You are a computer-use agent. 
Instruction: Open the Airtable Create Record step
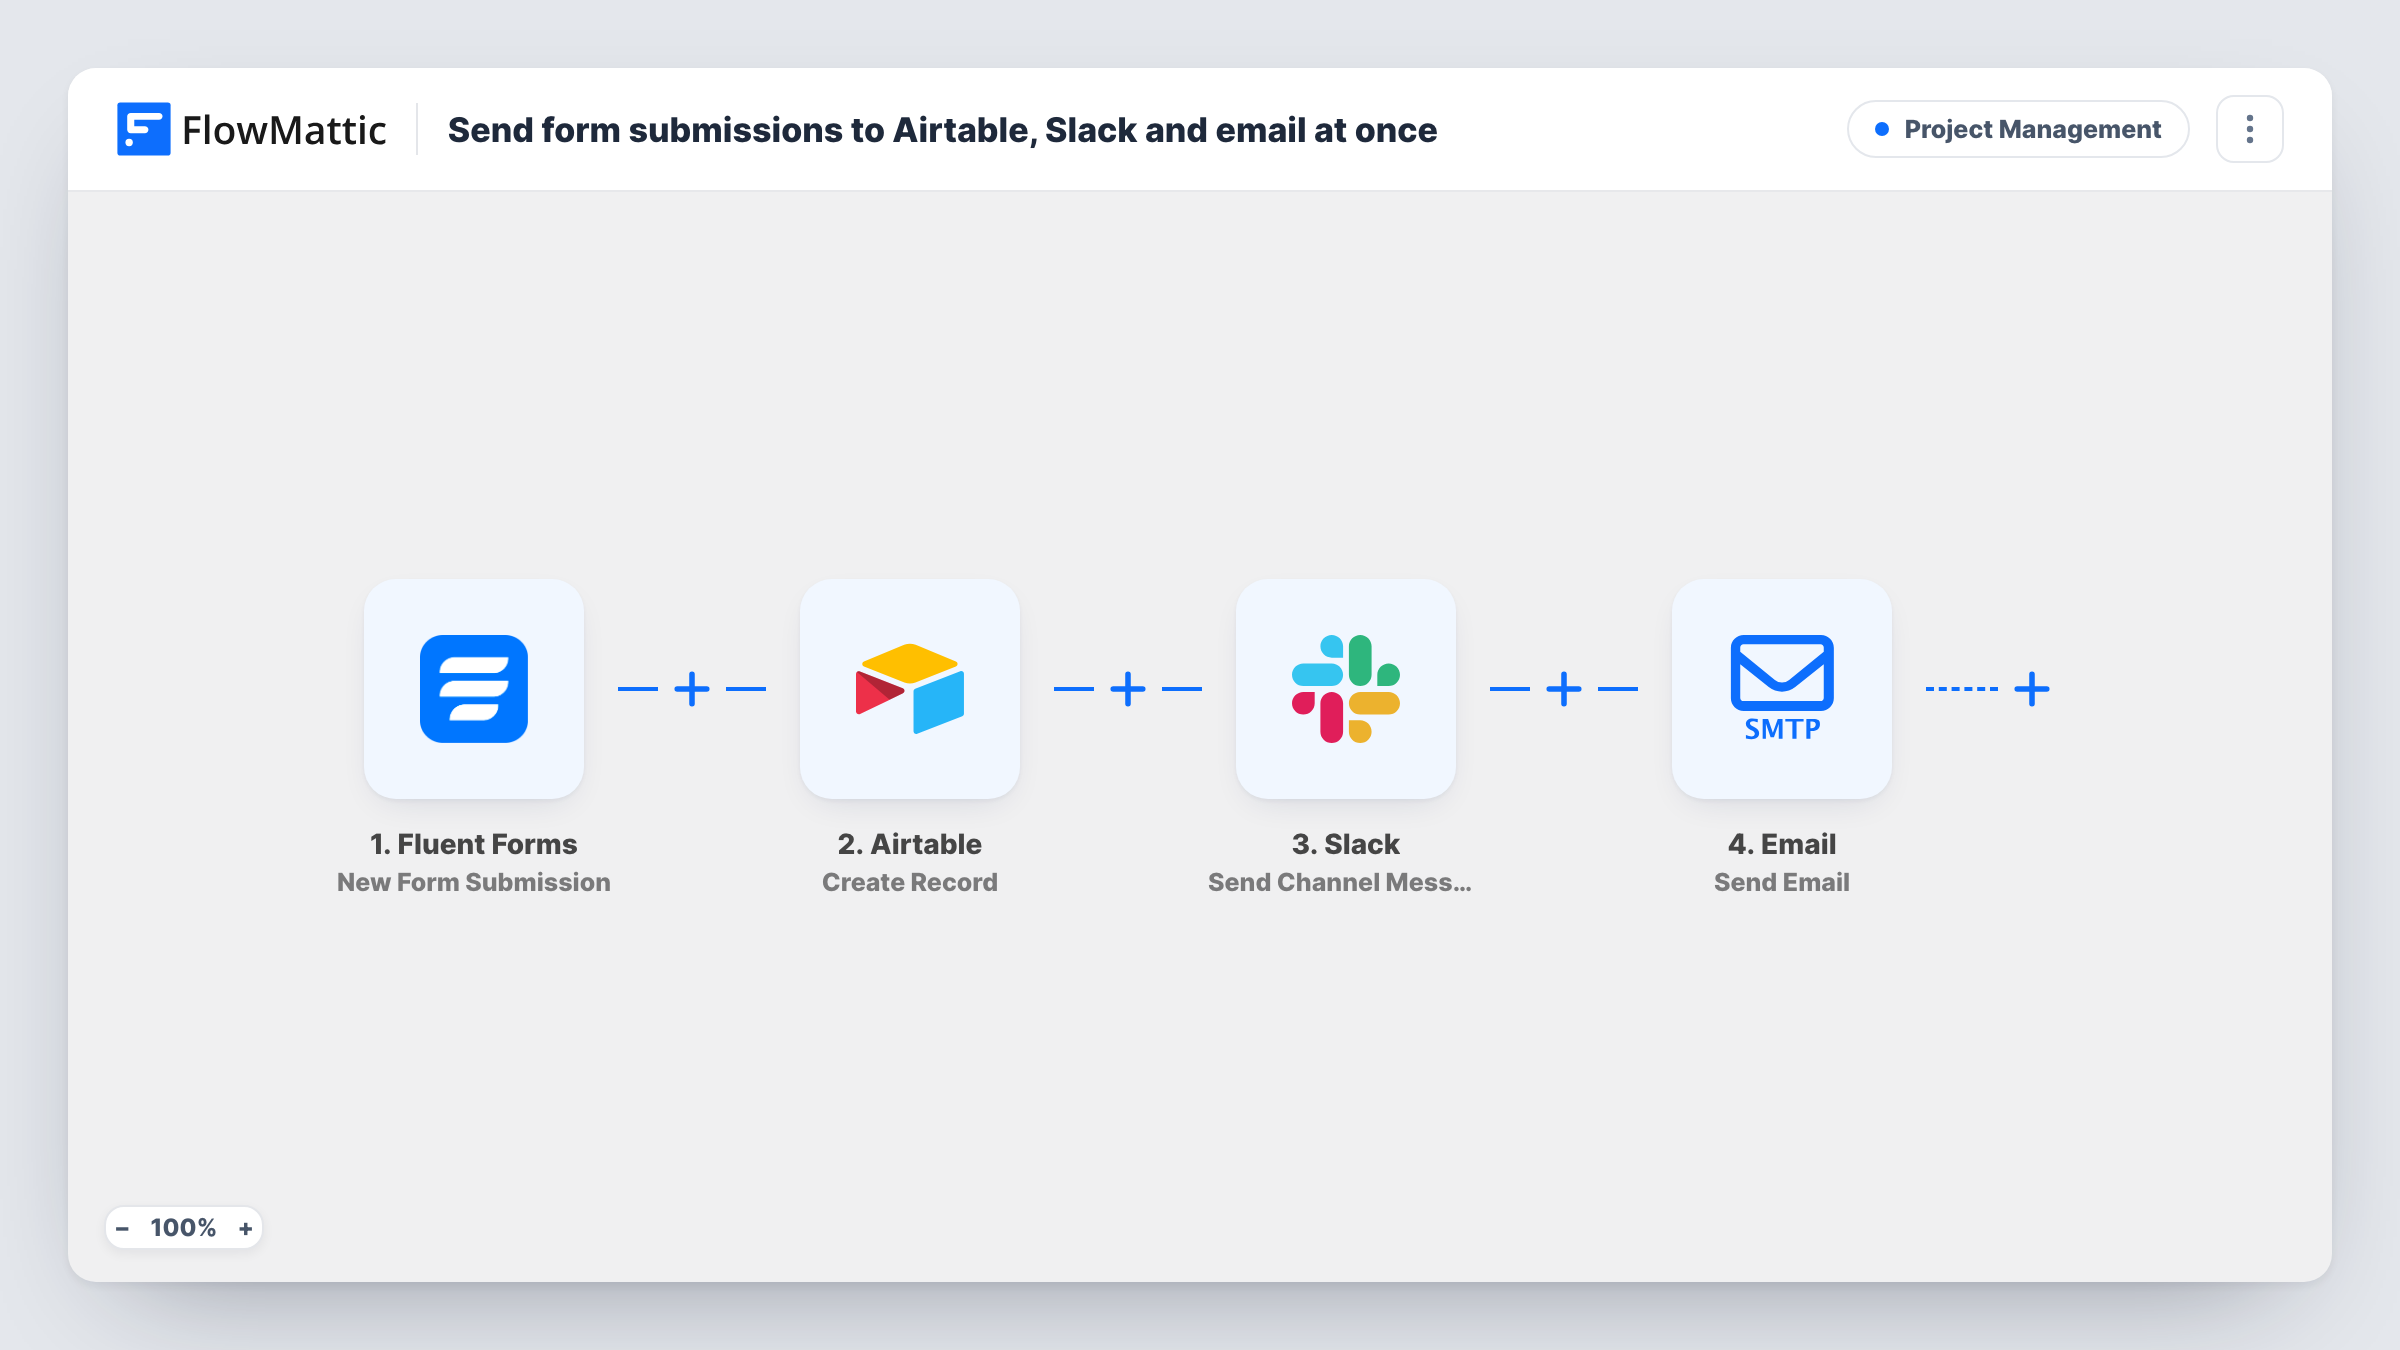[x=910, y=688]
